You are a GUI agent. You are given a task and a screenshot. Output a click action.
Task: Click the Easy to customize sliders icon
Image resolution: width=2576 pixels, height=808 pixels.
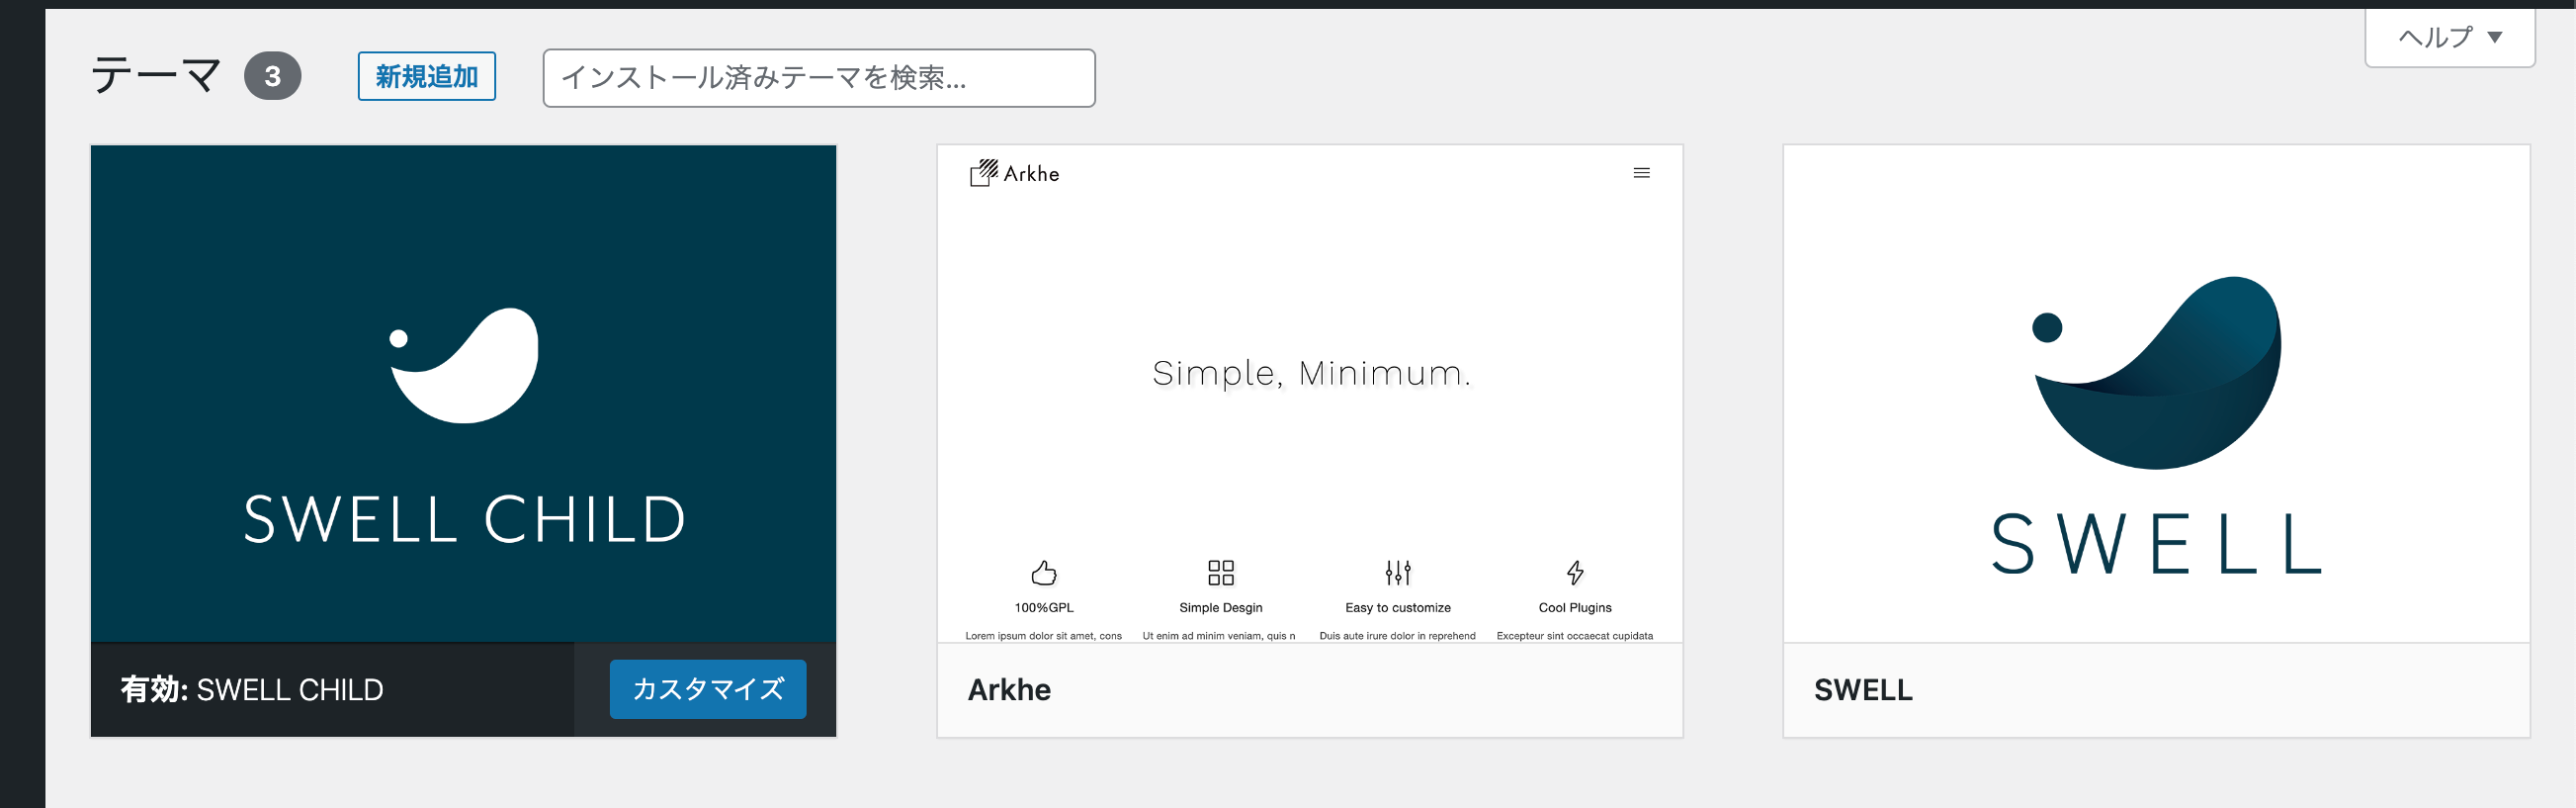coord(1398,573)
